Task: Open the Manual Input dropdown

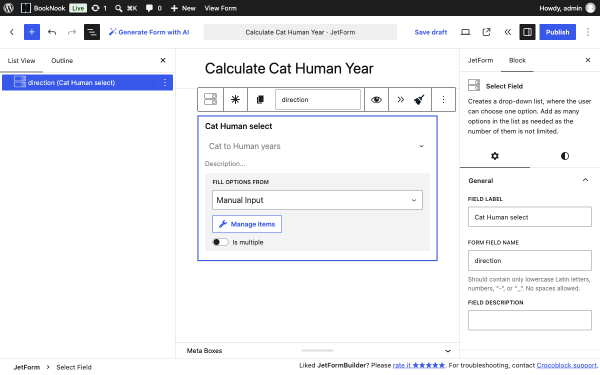Action: (x=317, y=200)
